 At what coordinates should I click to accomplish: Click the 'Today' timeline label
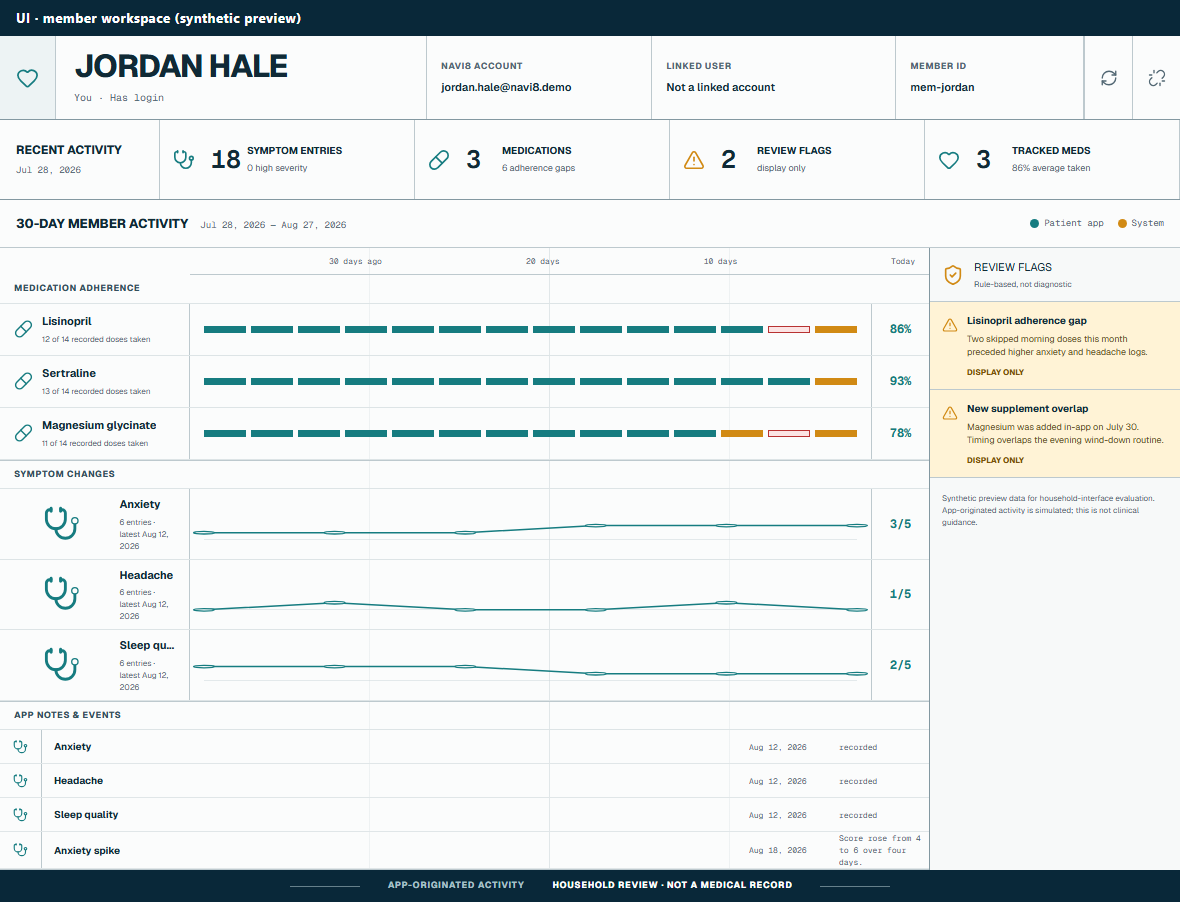tap(903, 261)
